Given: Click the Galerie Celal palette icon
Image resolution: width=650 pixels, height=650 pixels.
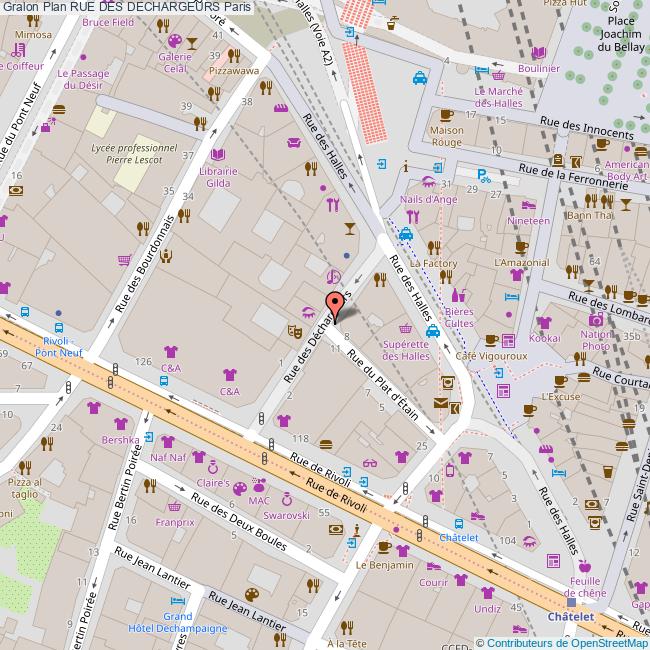Looking at the screenshot, I should click(174, 41).
